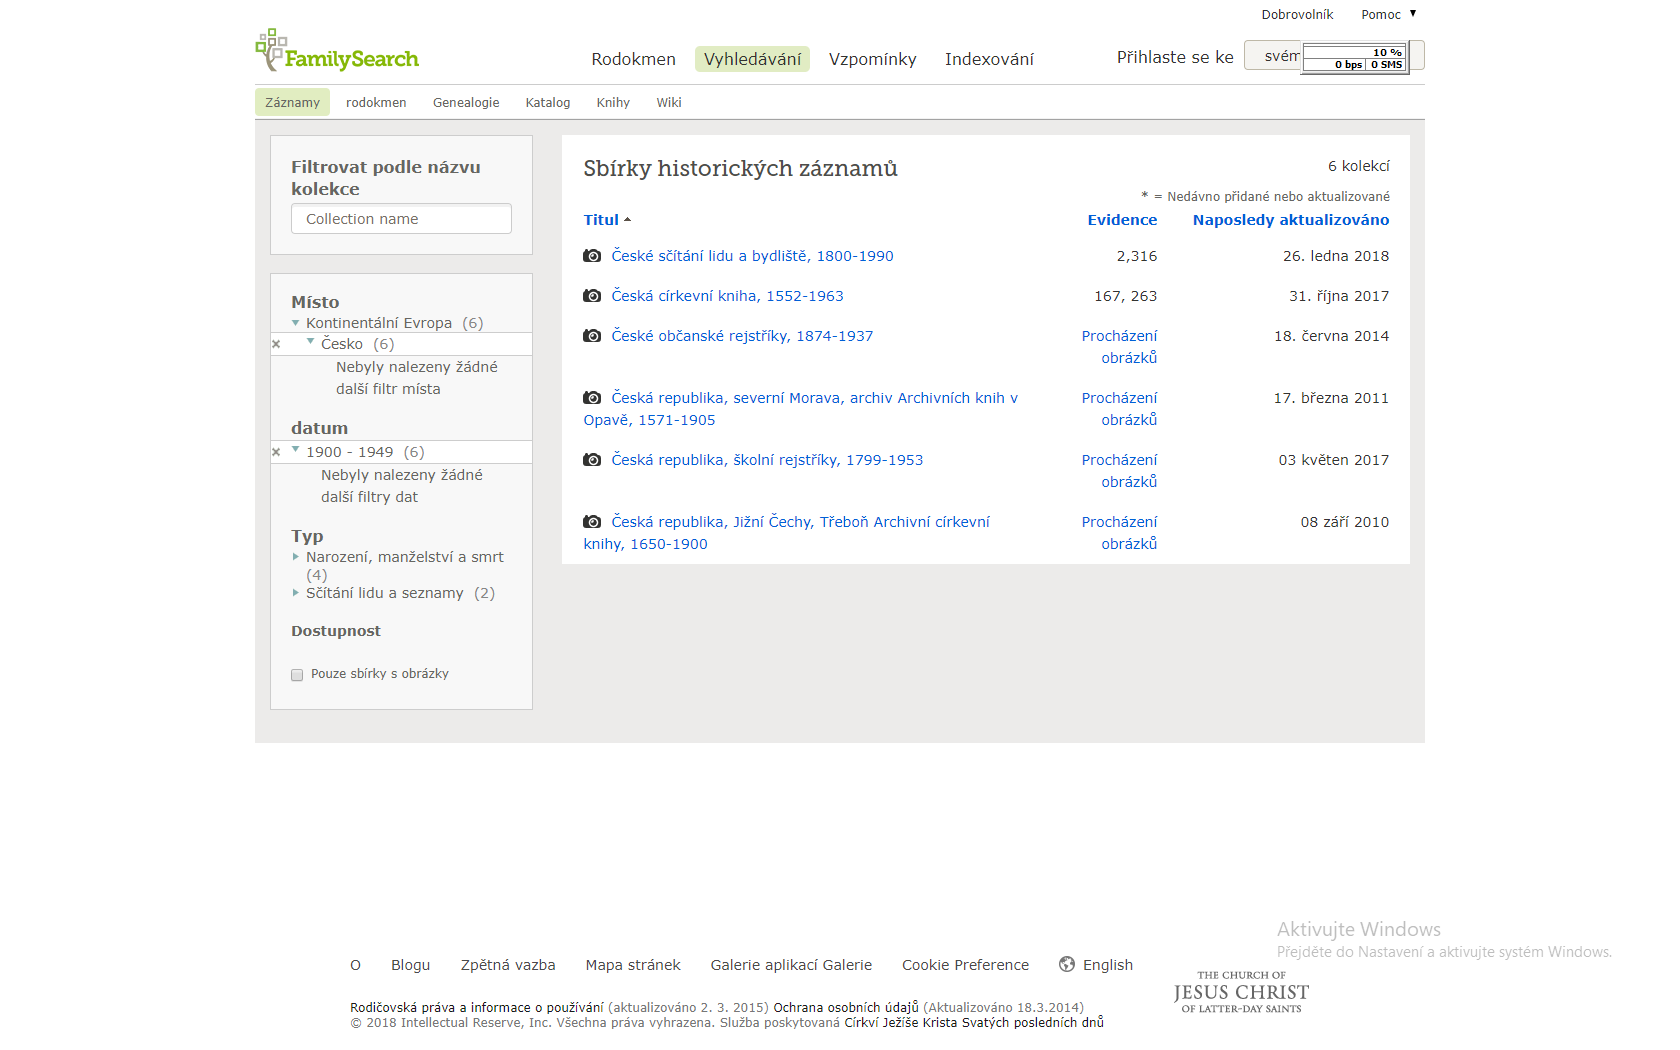Switch to the Katalog tab
This screenshot has width=1680, height=1050.
(547, 103)
